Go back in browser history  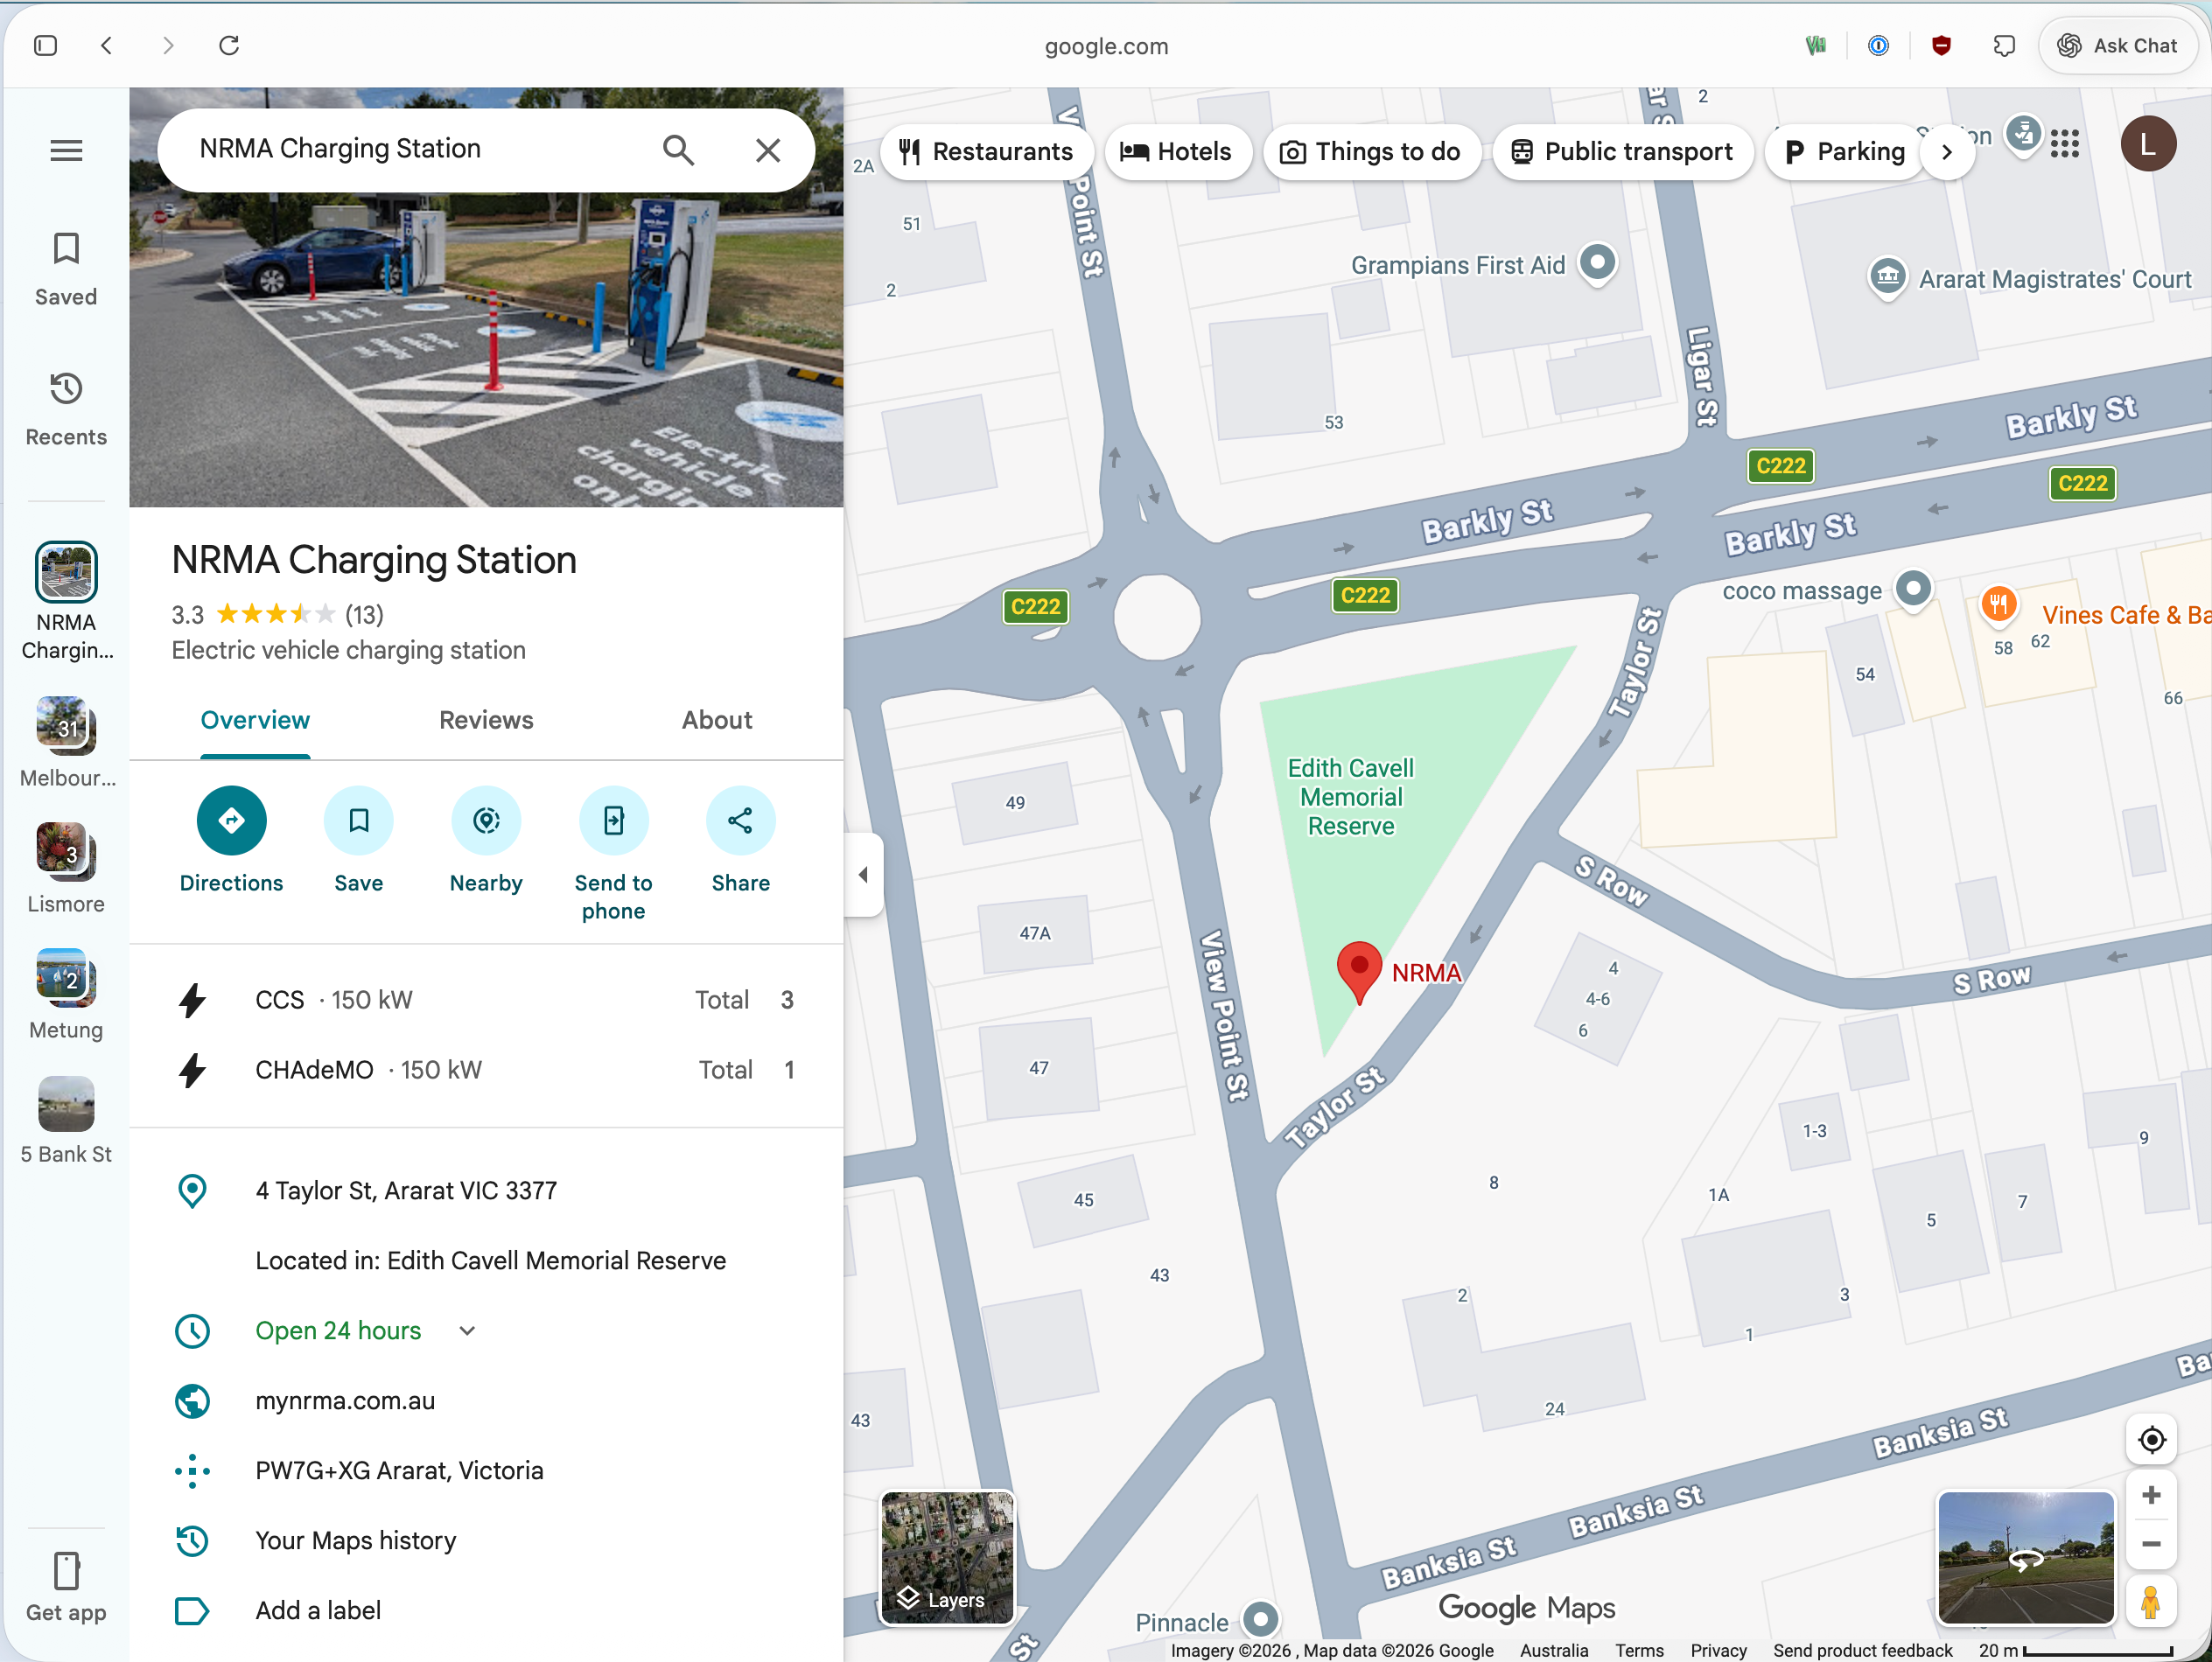(x=106, y=45)
